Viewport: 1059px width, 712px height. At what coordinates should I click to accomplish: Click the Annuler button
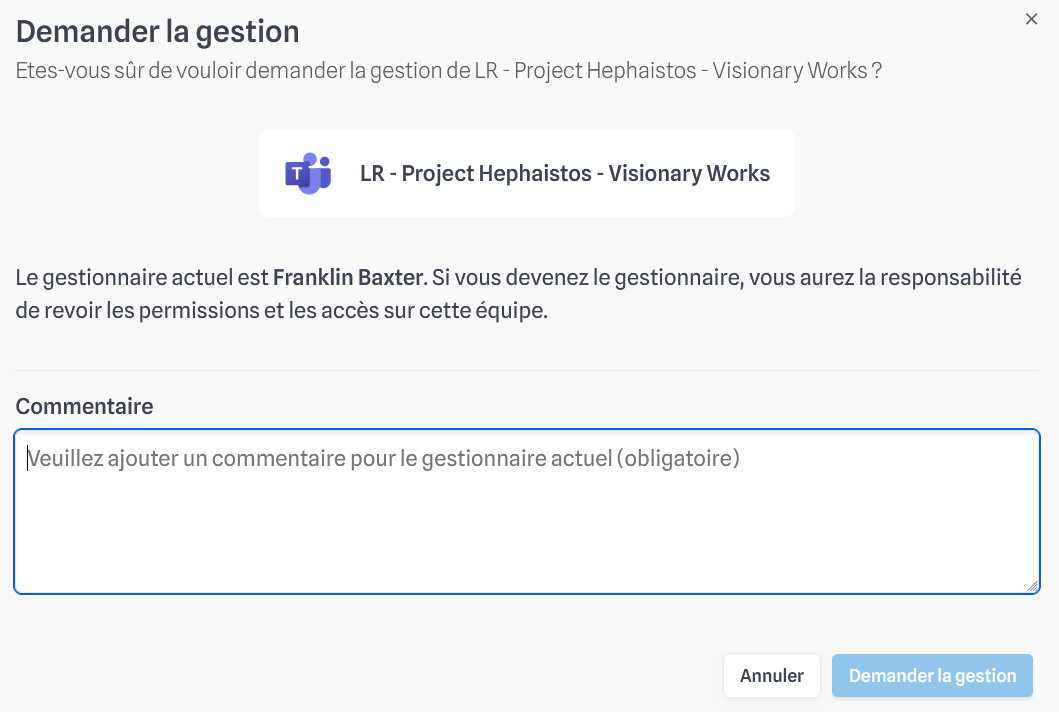(x=771, y=676)
